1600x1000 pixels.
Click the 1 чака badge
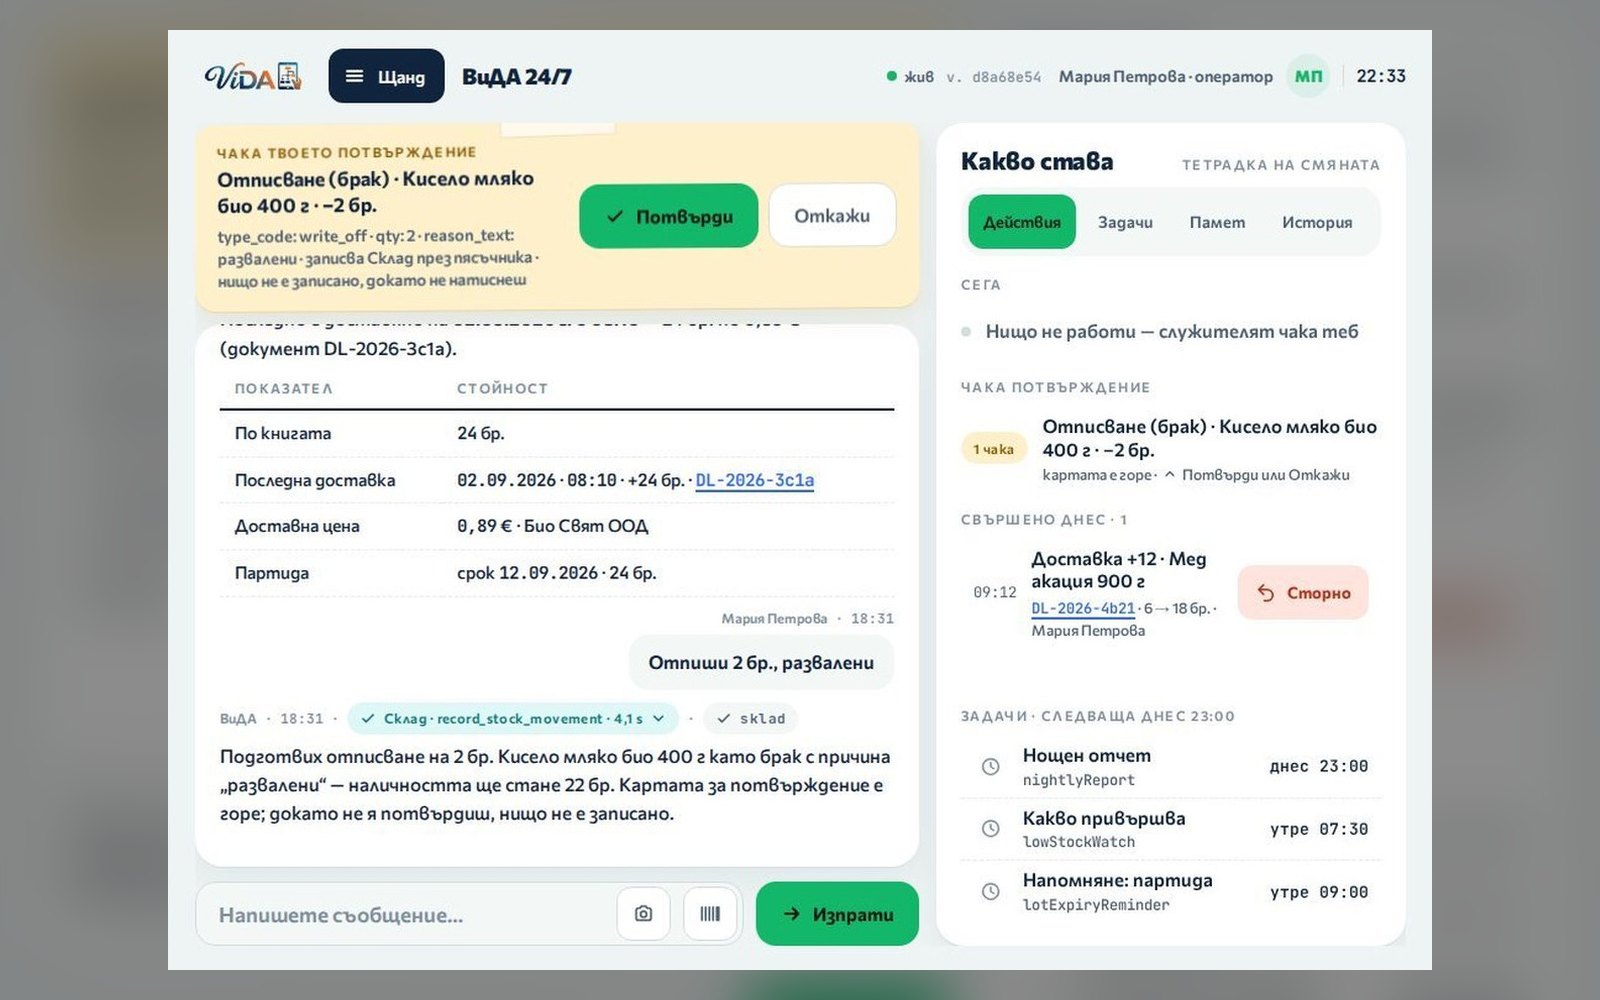pyautogui.click(x=993, y=449)
